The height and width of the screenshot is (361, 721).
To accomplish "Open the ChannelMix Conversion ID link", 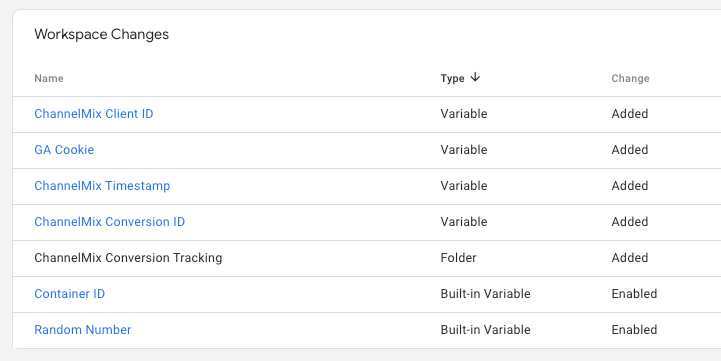I will coord(109,222).
